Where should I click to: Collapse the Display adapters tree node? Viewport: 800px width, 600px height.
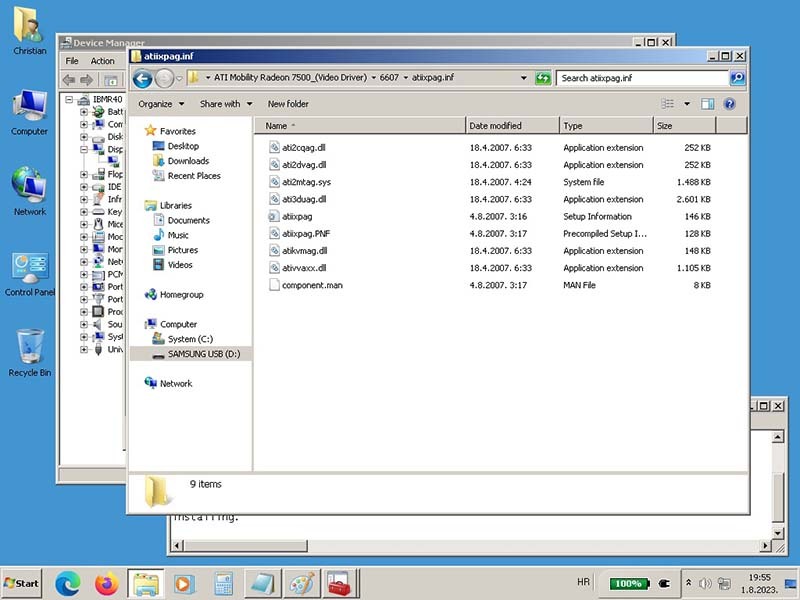(x=85, y=149)
